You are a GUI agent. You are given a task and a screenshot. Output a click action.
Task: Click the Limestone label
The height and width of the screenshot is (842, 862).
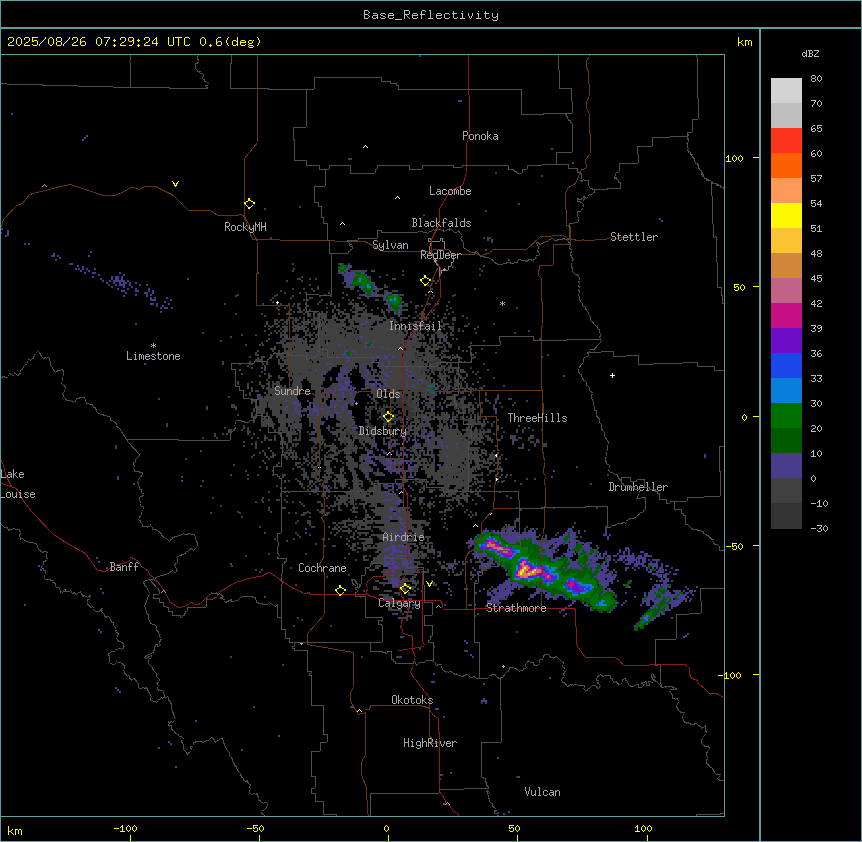tap(153, 356)
